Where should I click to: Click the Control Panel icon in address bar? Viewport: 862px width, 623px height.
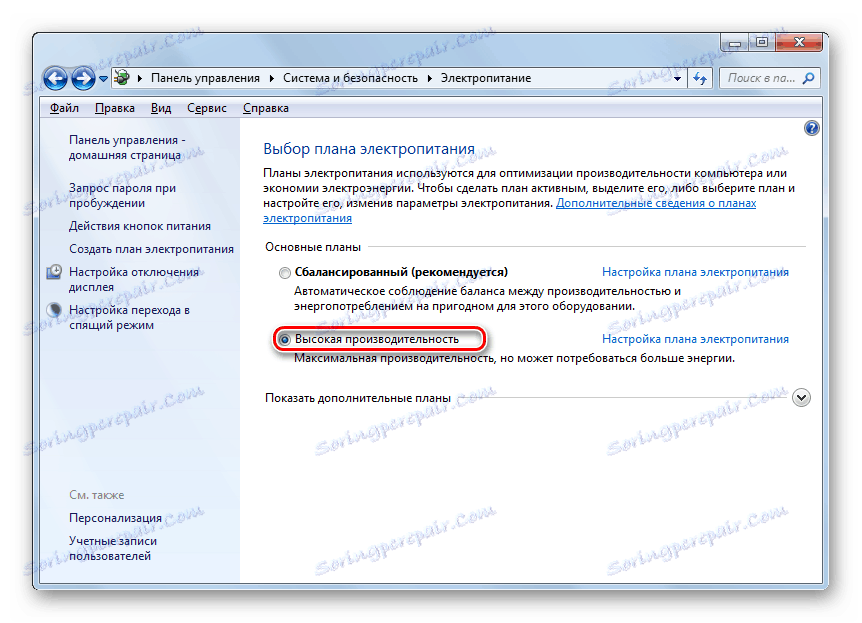(122, 78)
